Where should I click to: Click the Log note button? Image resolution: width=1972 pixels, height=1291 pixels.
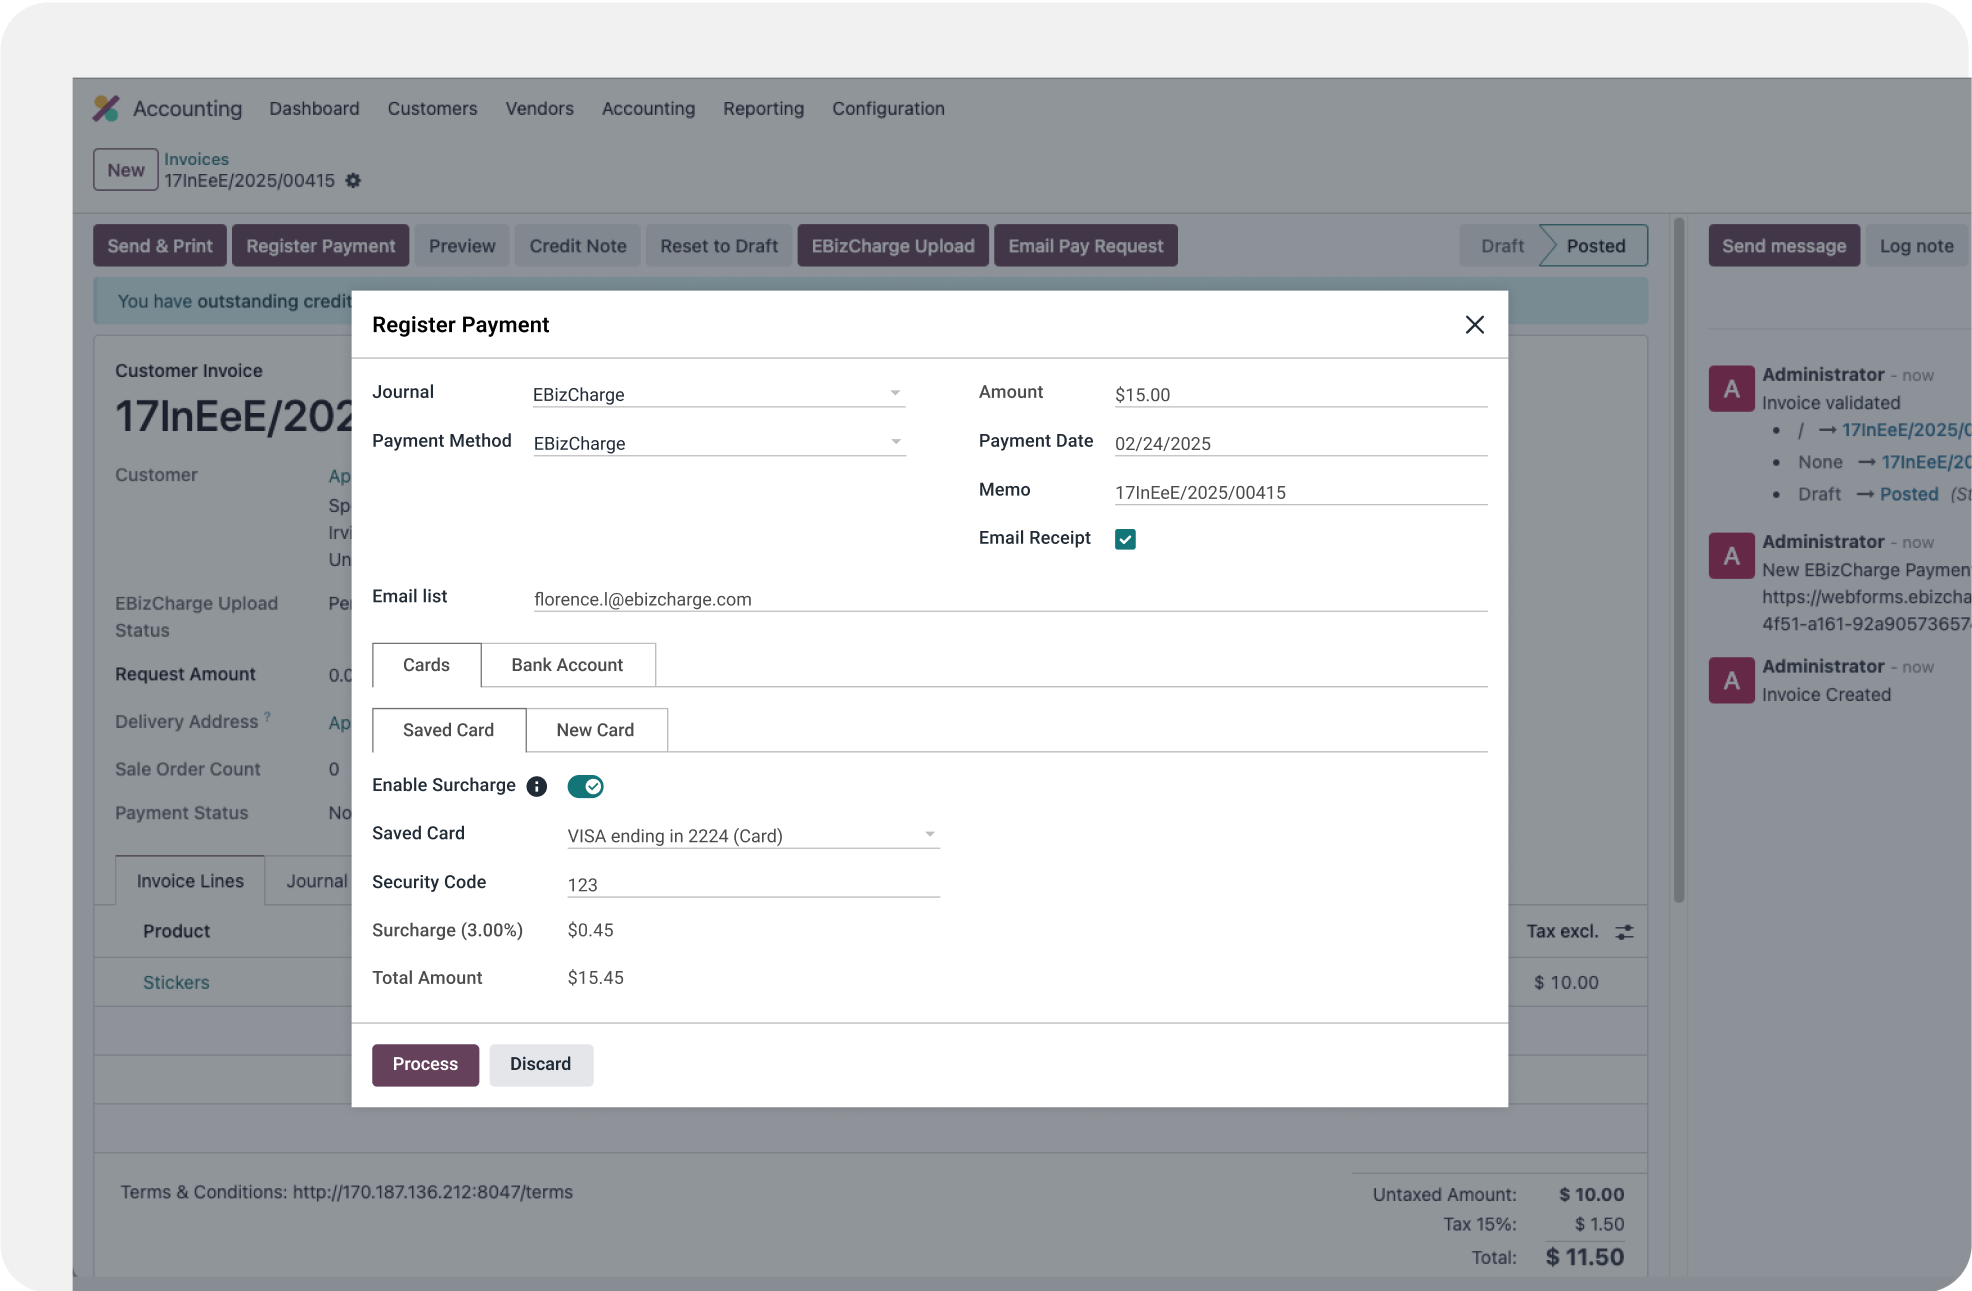(1916, 246)
